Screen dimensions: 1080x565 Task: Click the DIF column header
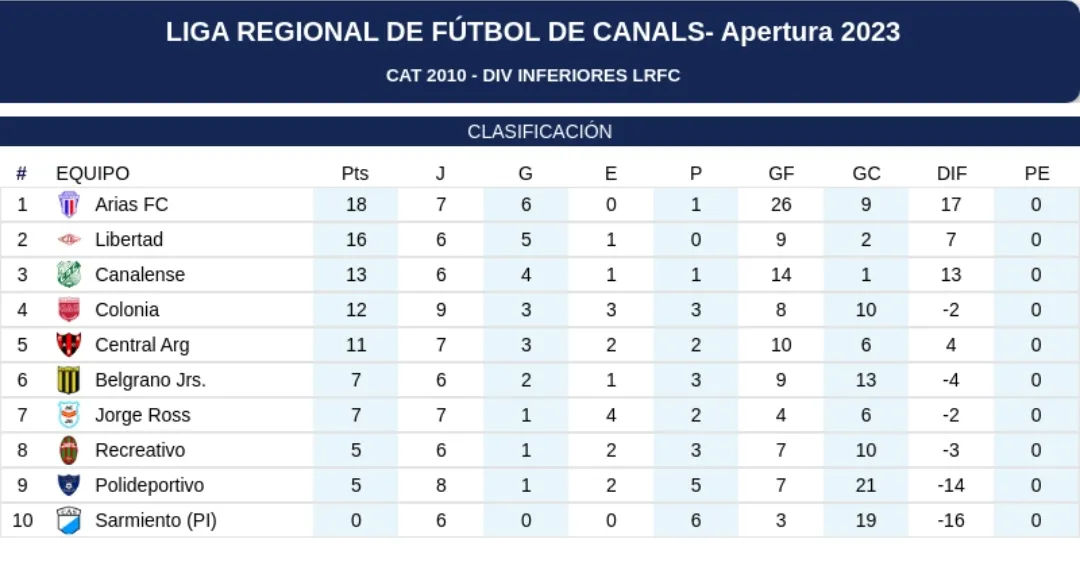pos(951,173)
